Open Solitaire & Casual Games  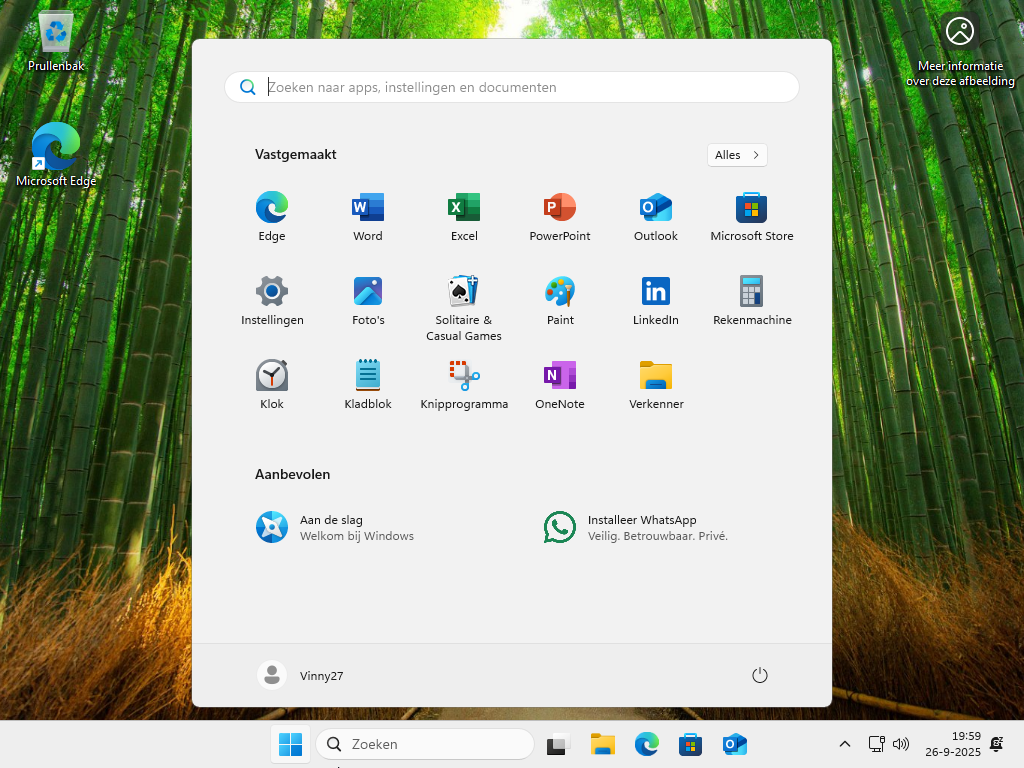pos(464,308)
